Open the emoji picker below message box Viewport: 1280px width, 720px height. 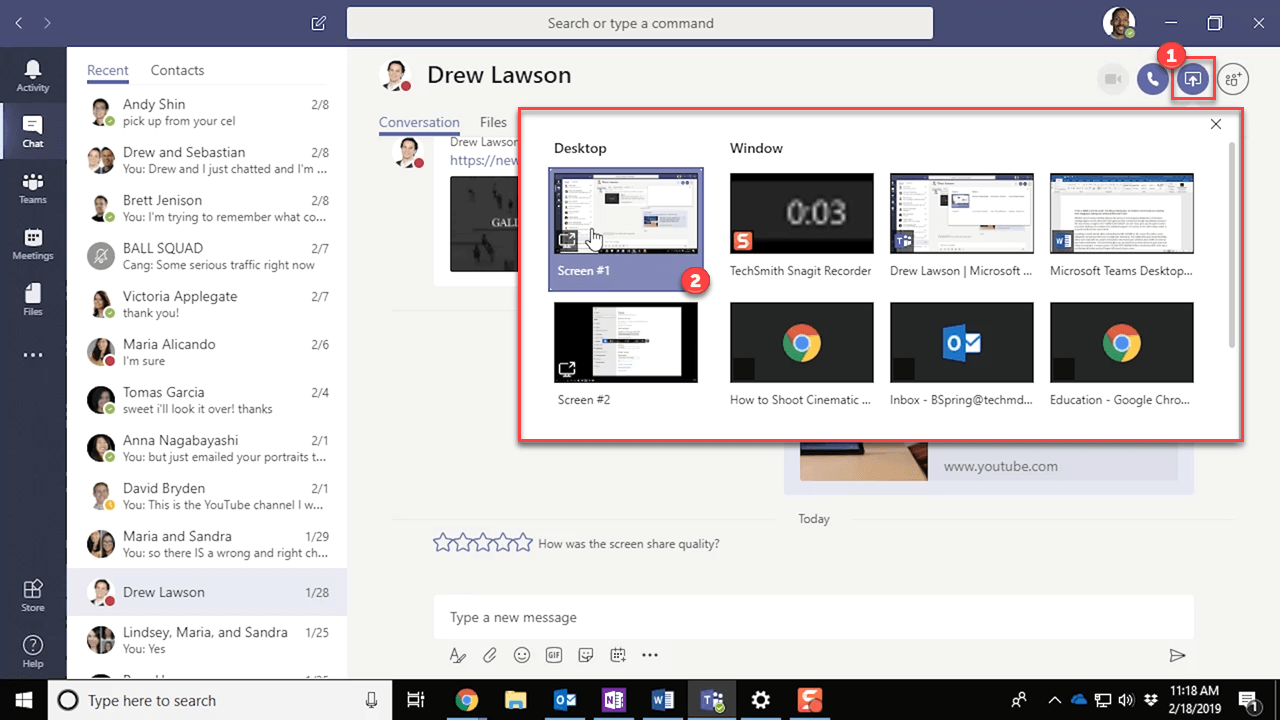522,655
